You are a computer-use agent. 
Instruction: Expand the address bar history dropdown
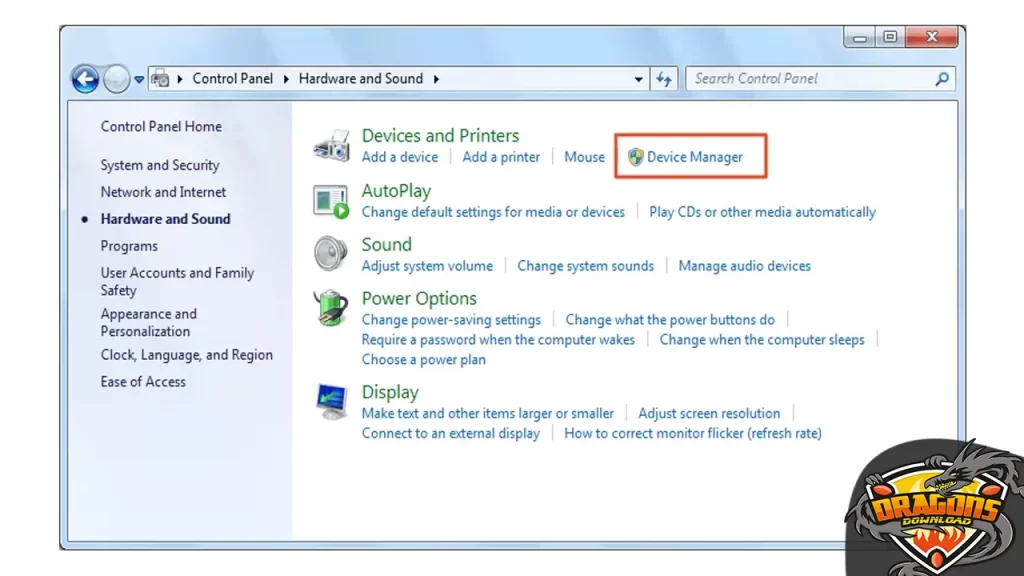coord(640,79)
